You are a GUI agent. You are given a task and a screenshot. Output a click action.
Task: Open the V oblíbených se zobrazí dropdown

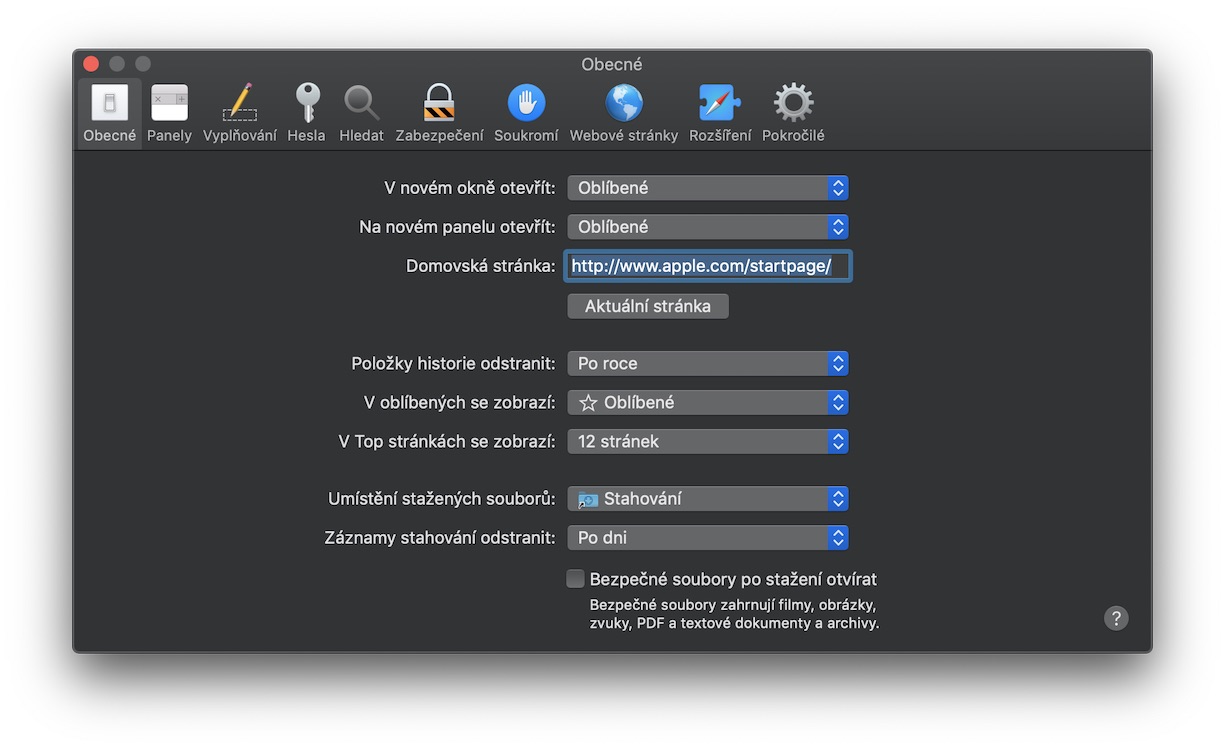[708, 402]
